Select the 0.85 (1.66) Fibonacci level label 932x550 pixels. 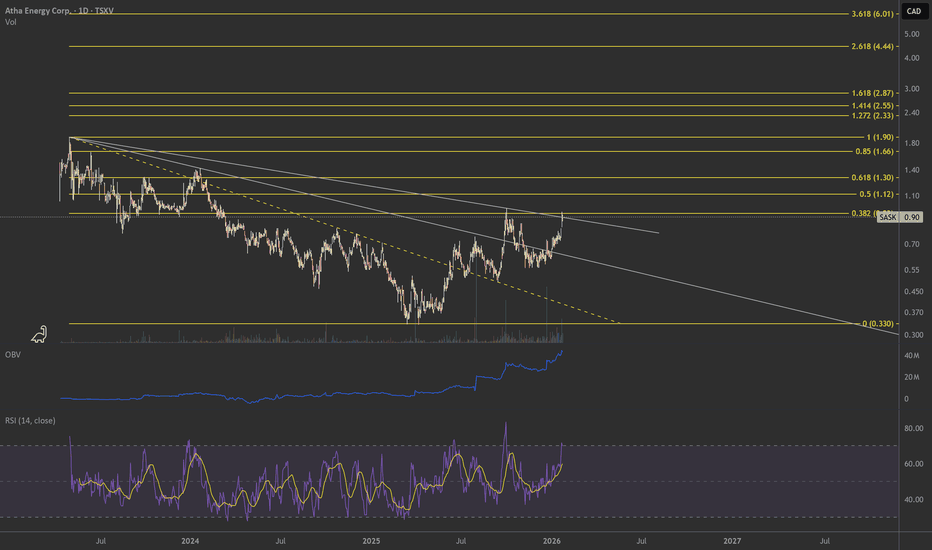point(874,152)
